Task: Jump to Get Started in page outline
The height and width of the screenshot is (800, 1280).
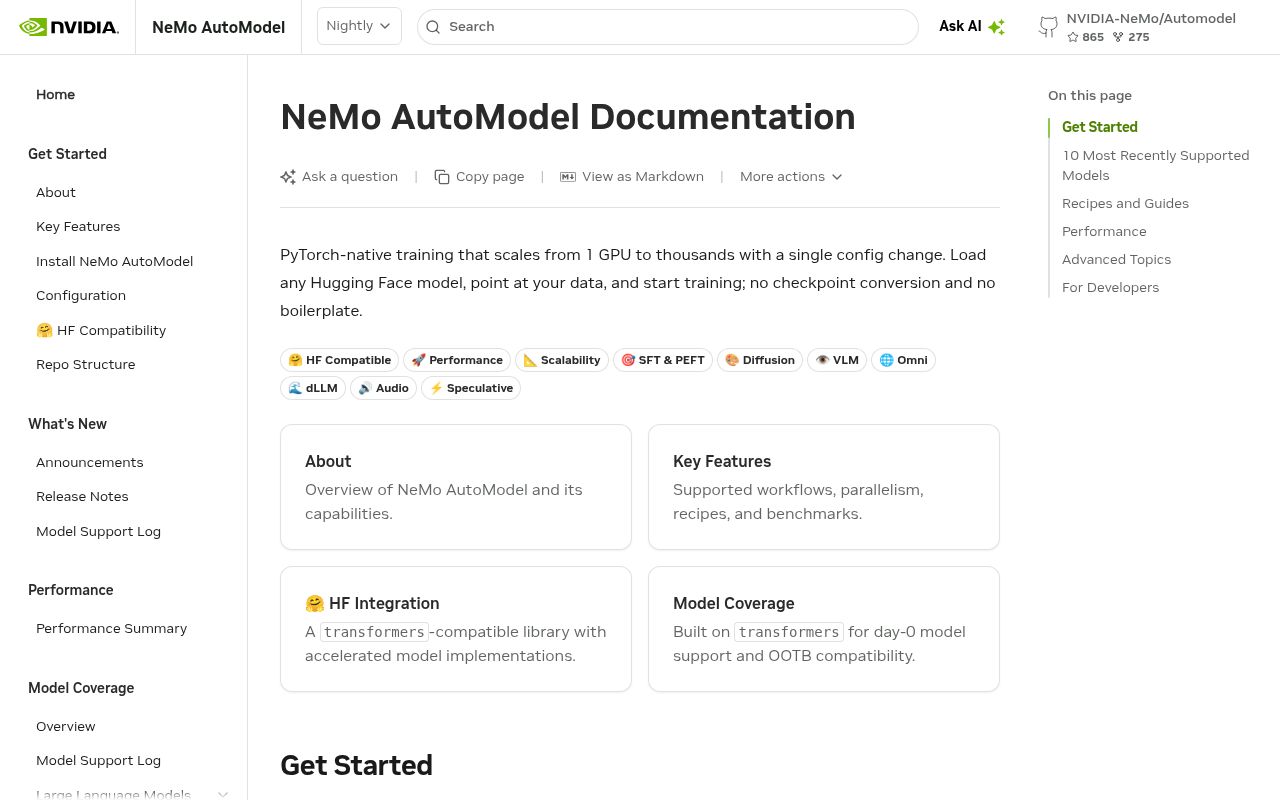Action: pyautogui.click(x=1100, y=127)
